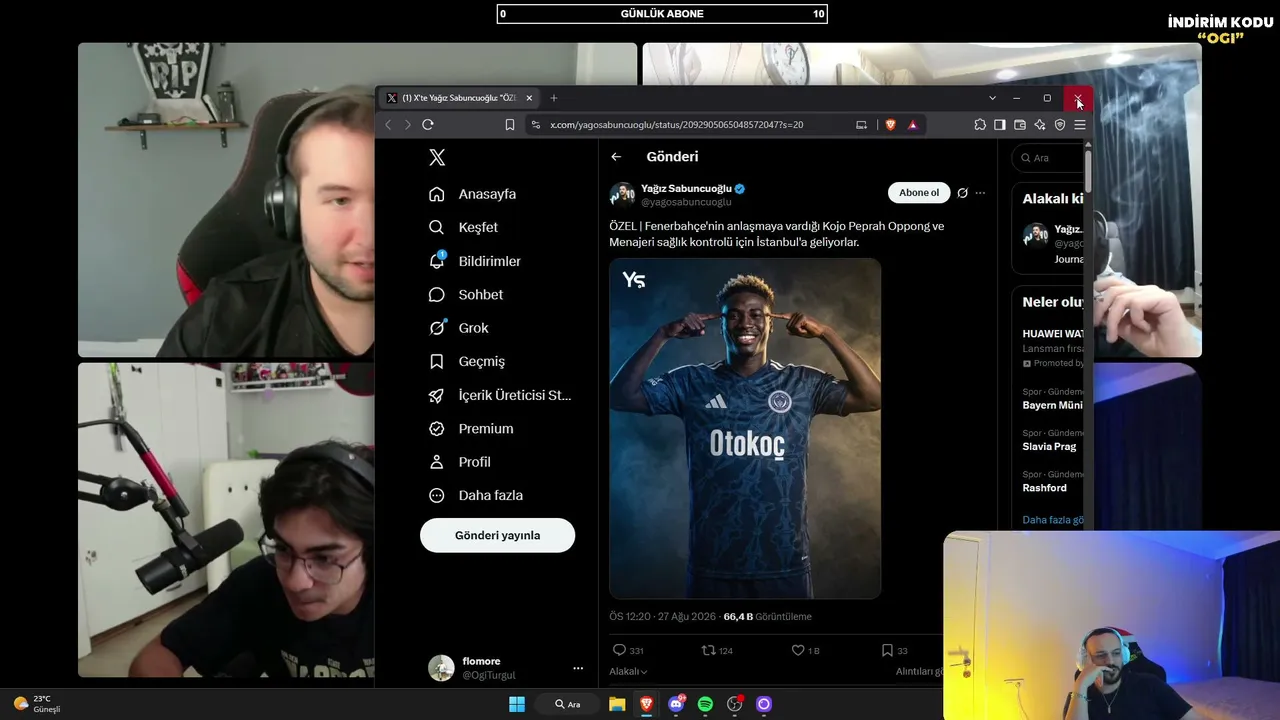
Task: Click the Premium verified badge icon
Action: tap(436, 428)
